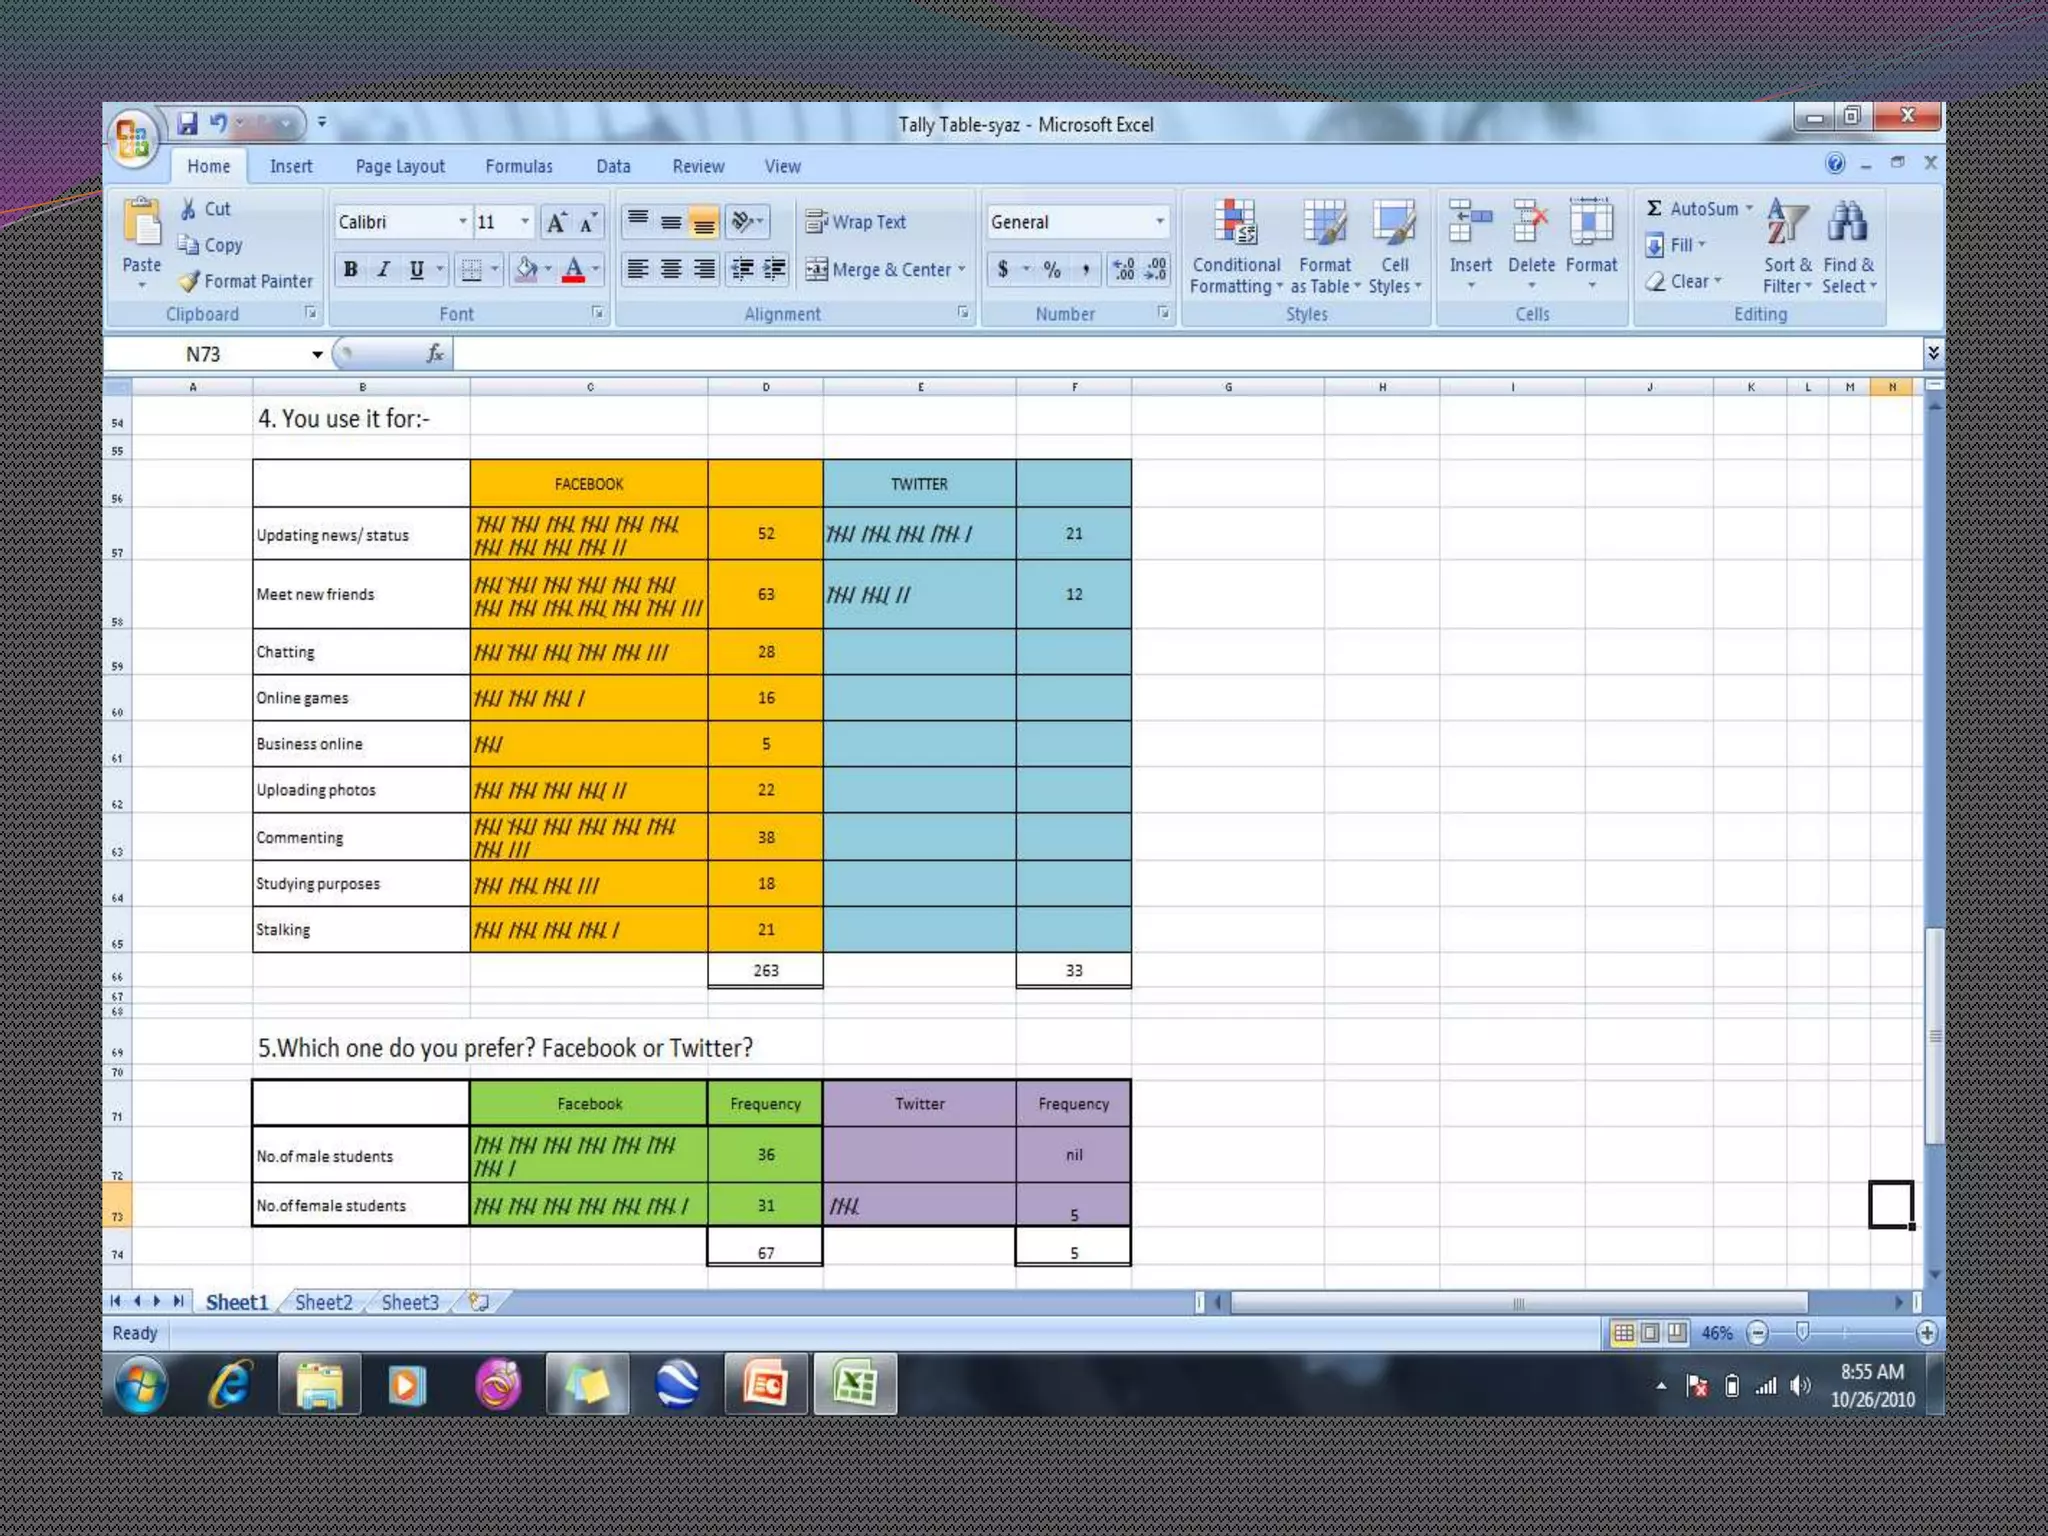Click the Format Painter icon

point(189,282)
